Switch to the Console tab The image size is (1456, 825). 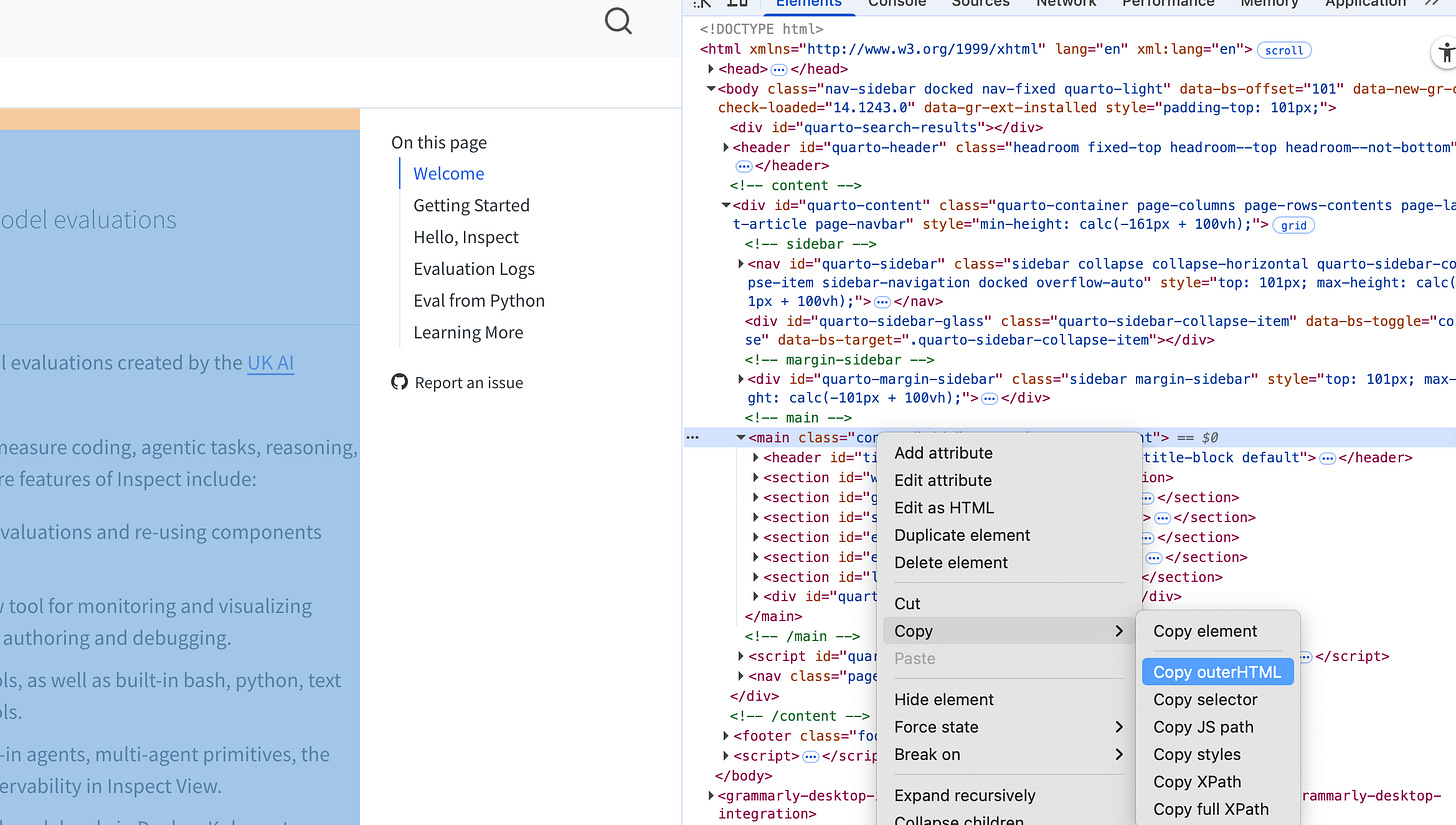point(896,4)
